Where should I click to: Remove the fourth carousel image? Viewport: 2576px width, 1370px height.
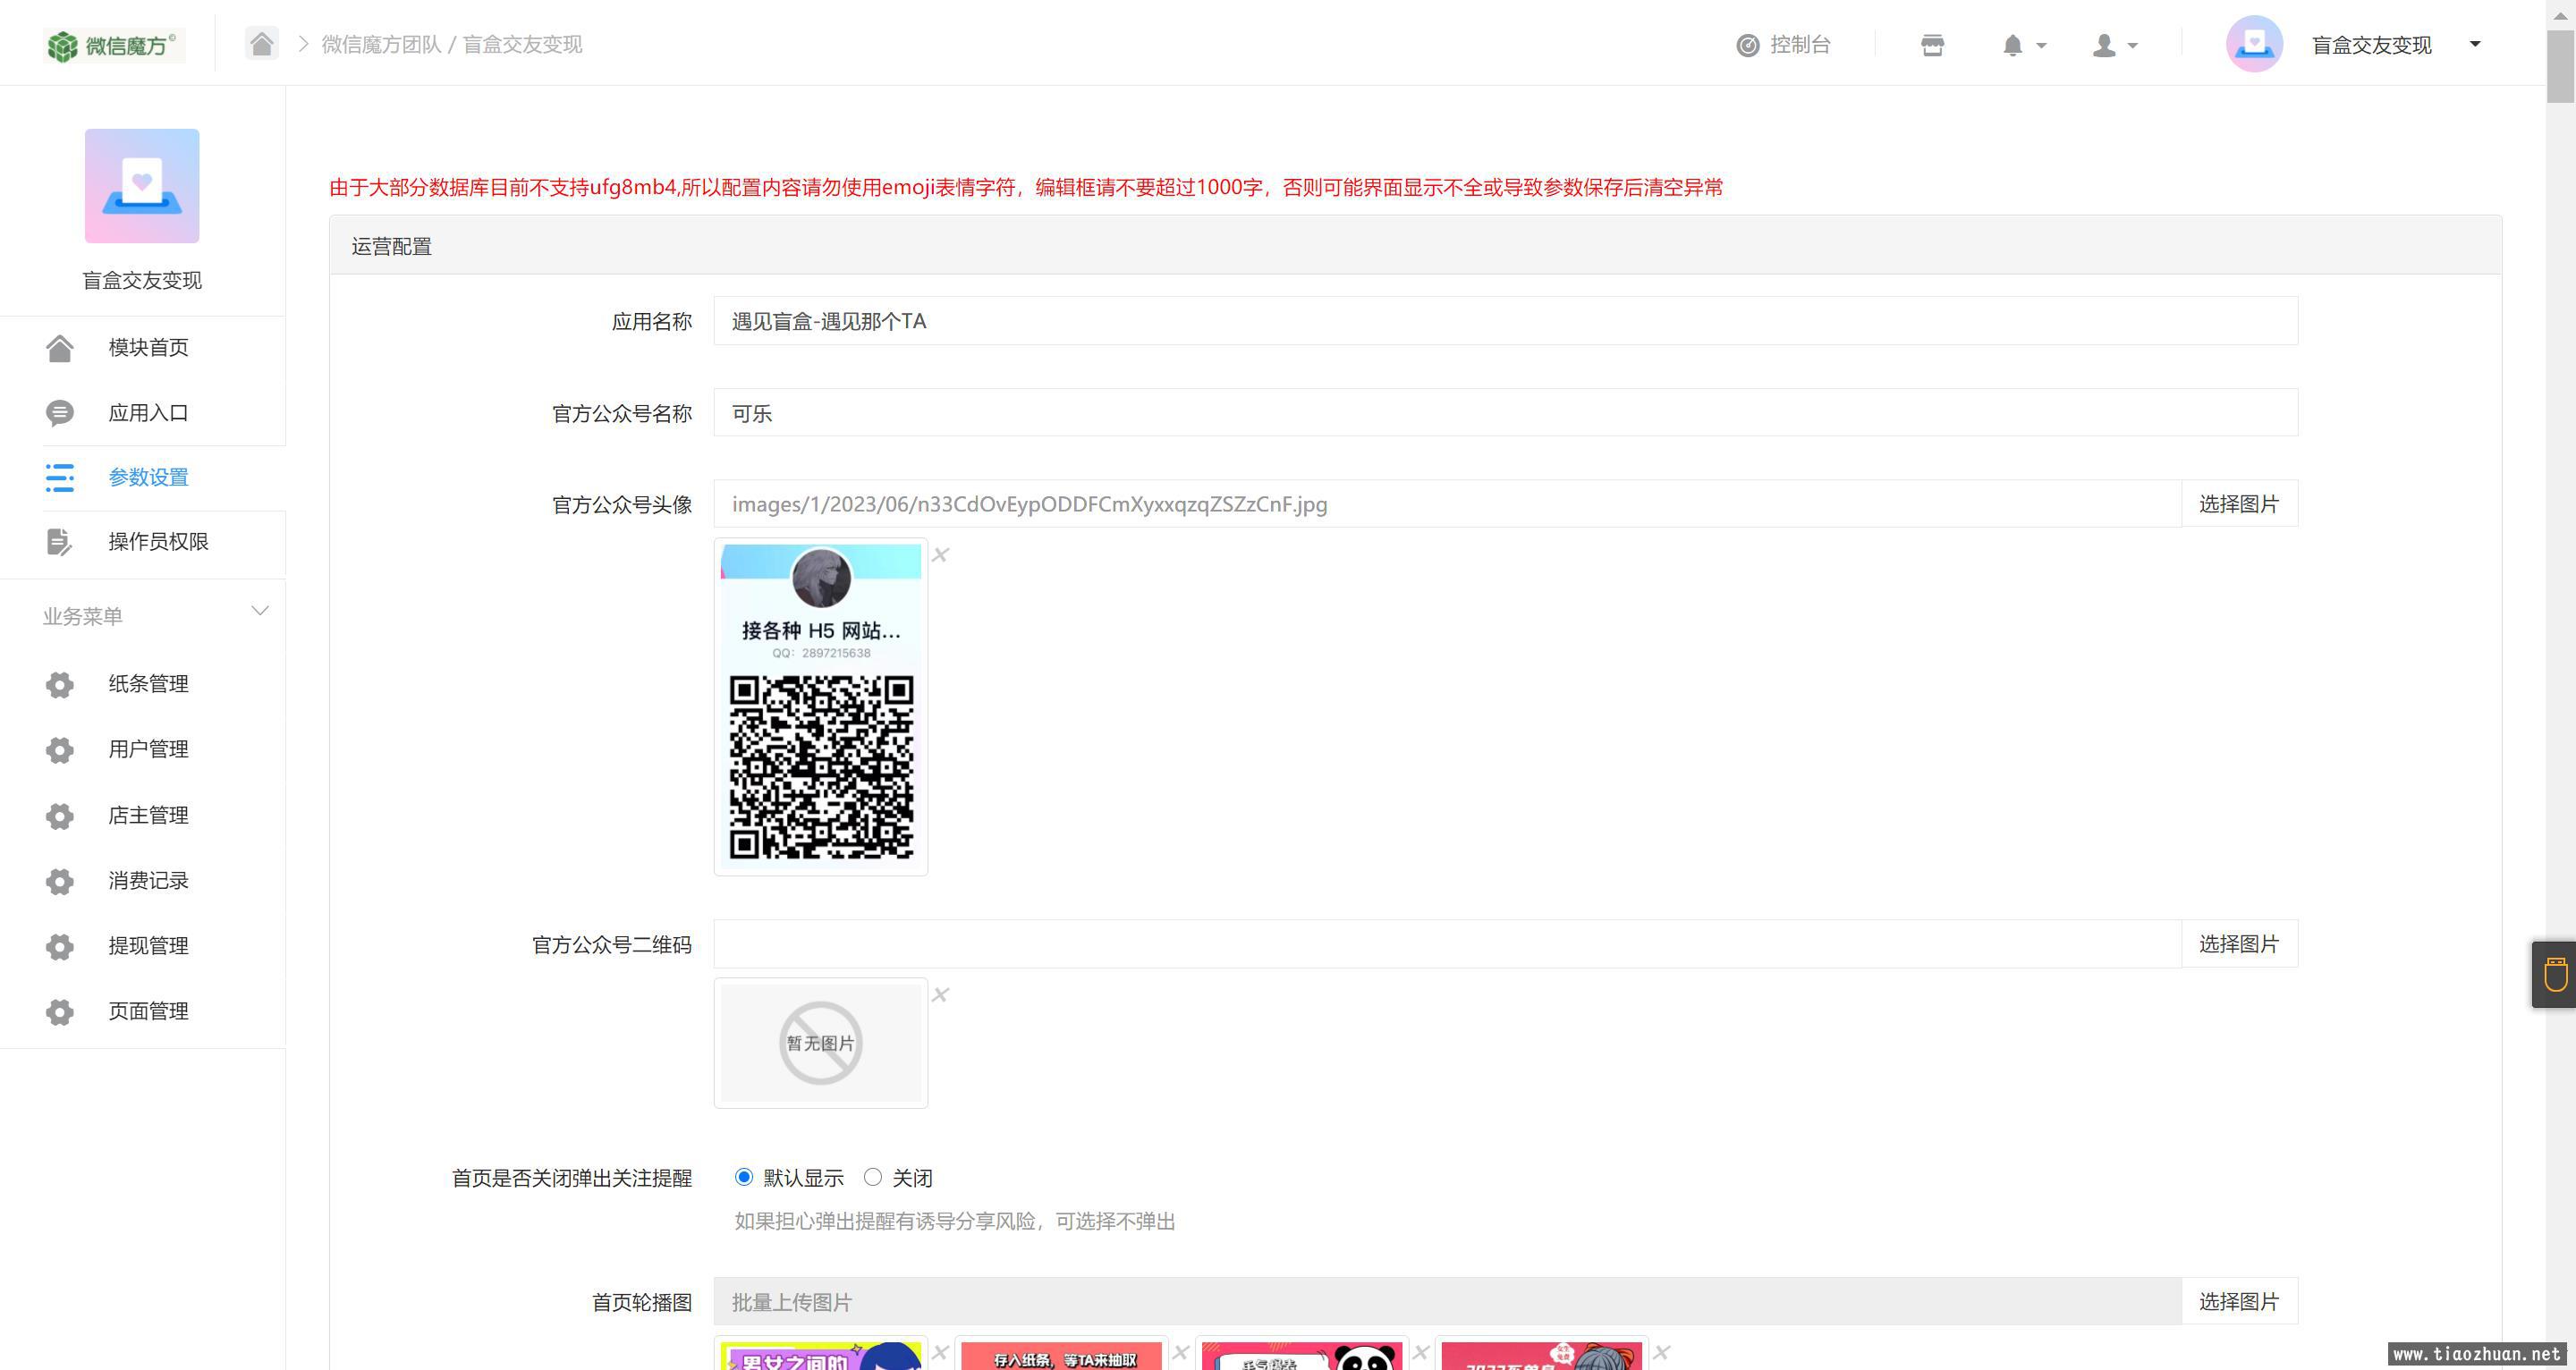[1662, 1353]
